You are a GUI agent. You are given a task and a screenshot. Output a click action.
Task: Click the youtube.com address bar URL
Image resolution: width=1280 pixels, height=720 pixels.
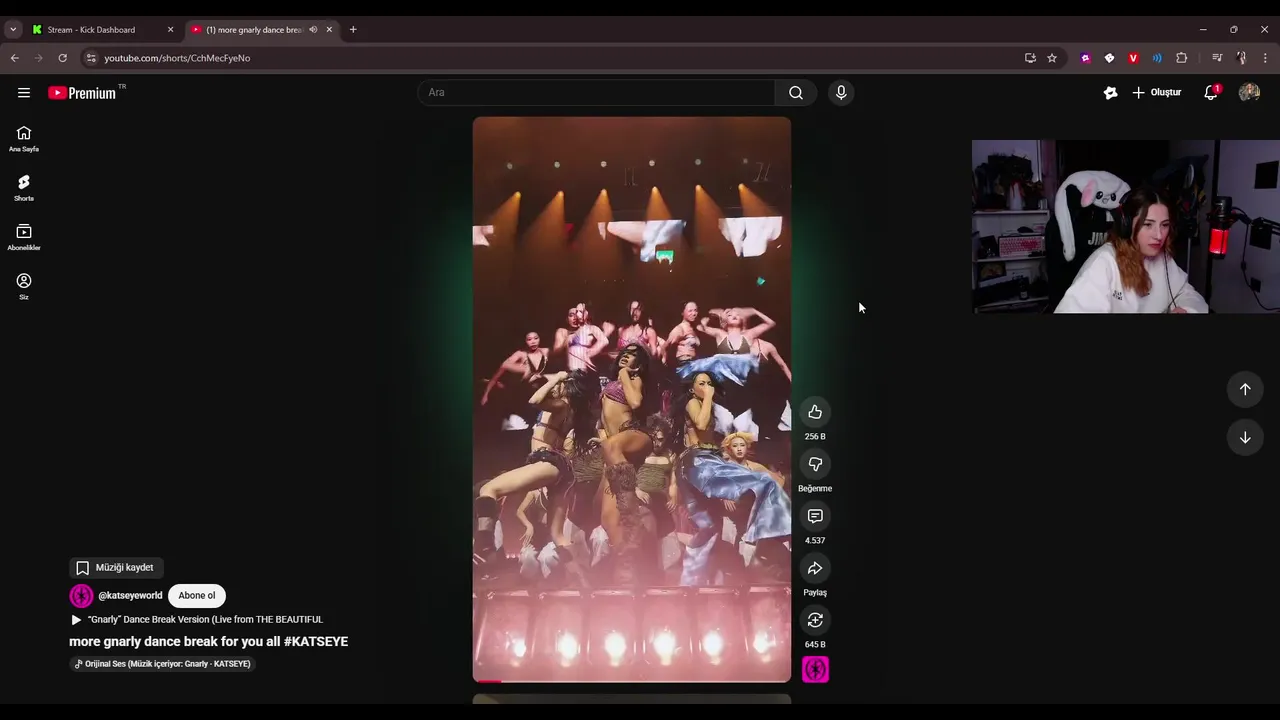[177, 58]
